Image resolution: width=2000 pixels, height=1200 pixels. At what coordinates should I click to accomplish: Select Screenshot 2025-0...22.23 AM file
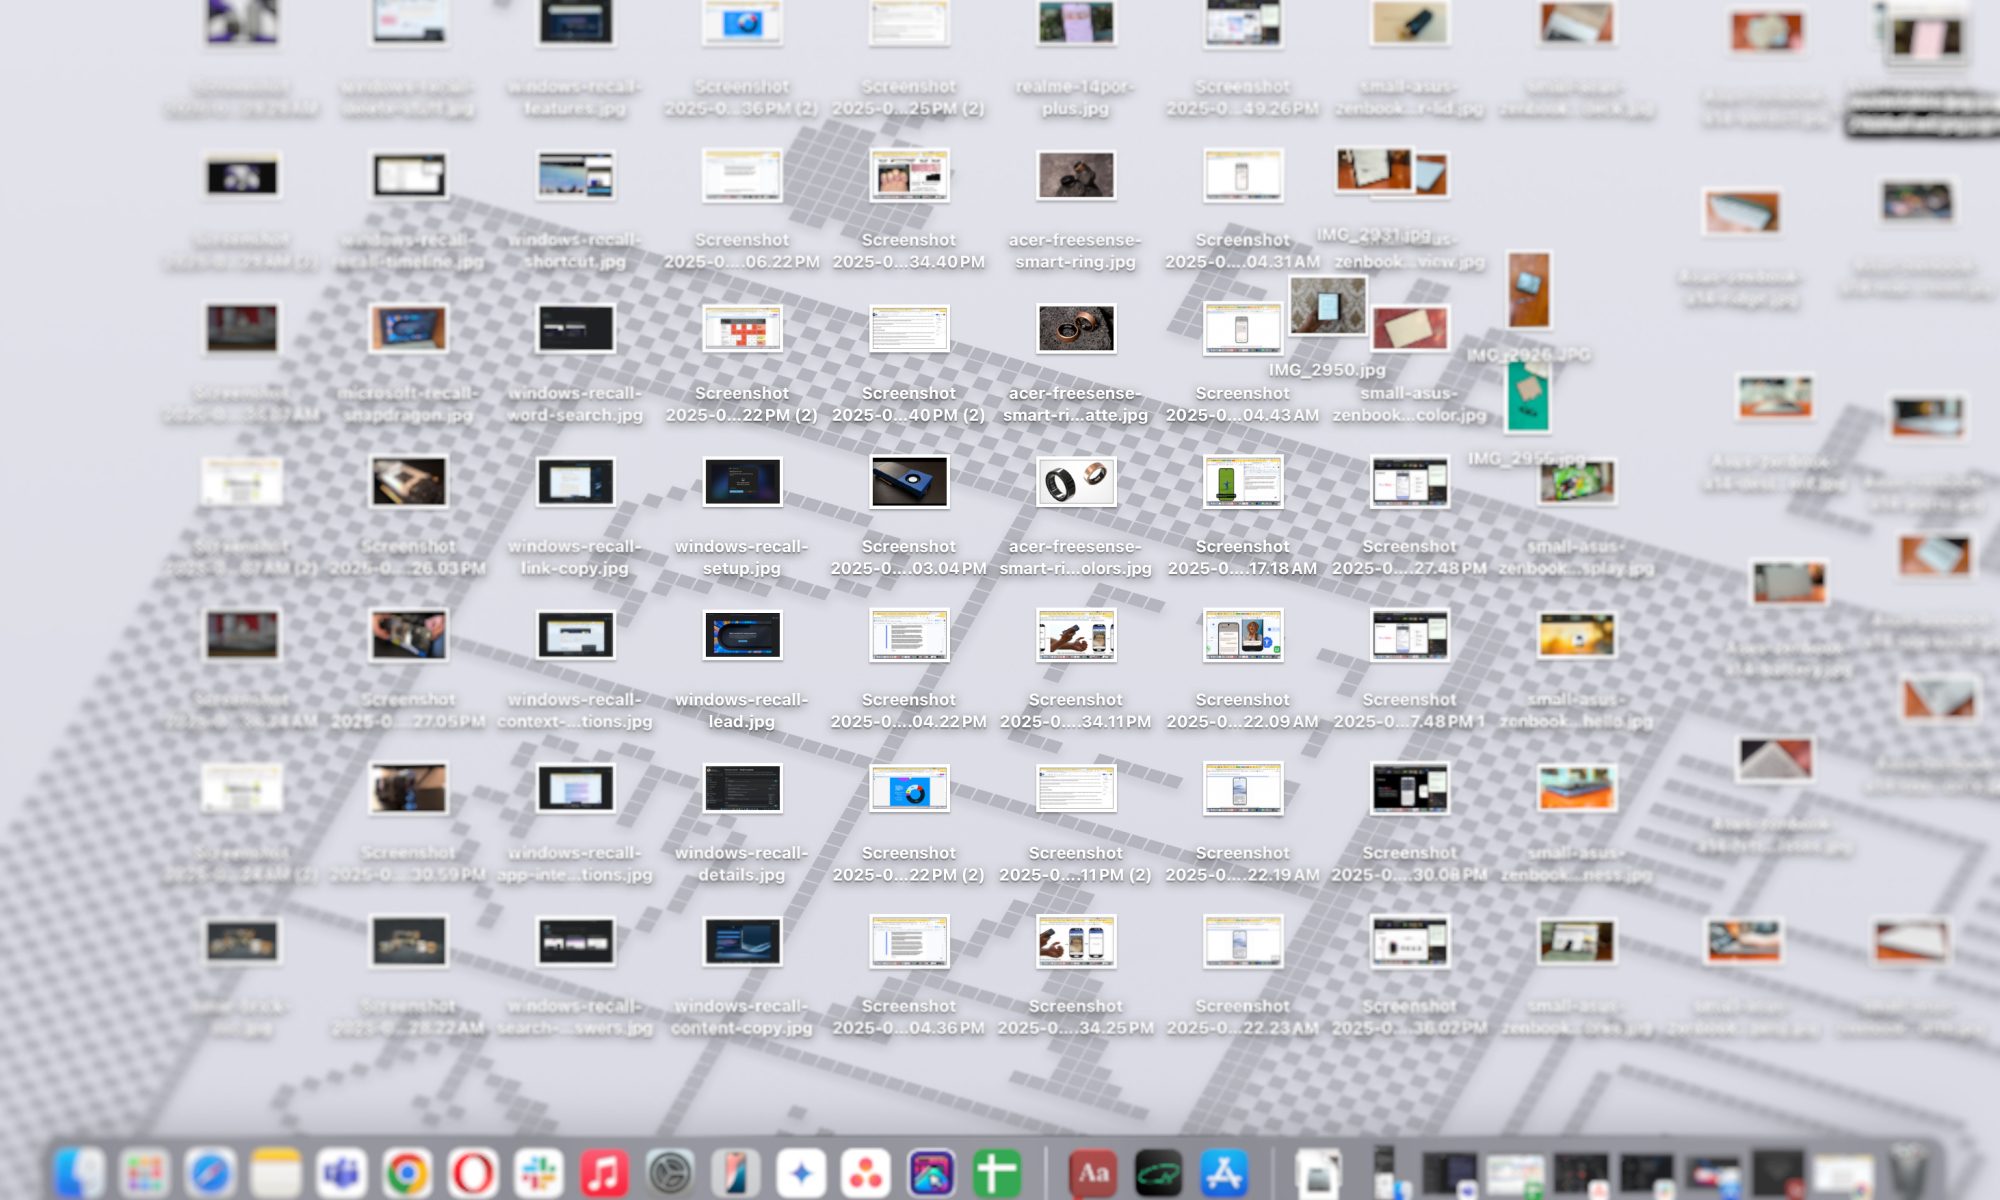pos(1243,941)
